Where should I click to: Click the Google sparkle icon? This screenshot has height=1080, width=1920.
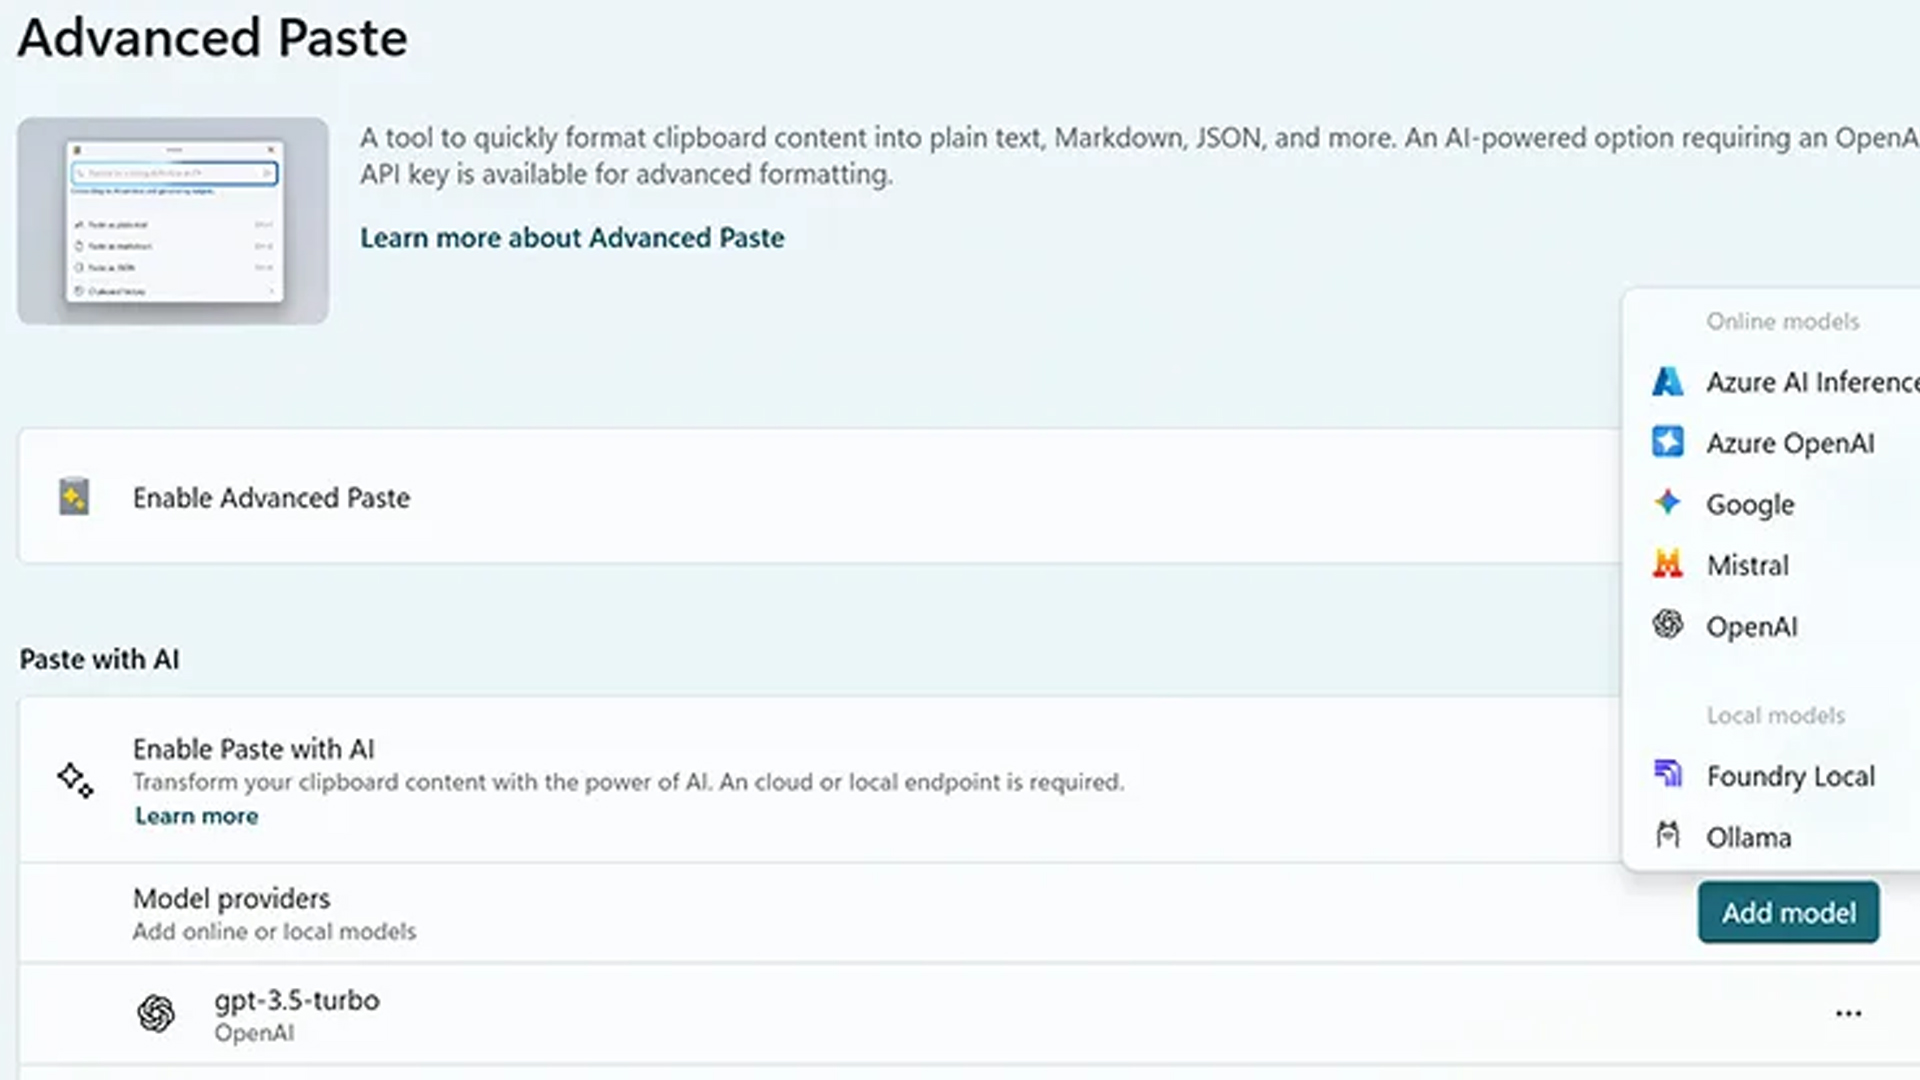tap(1667, 502)
